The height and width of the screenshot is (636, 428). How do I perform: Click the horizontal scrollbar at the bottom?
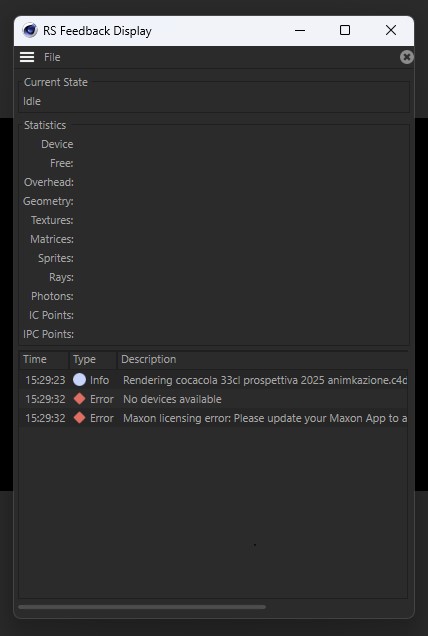tap(142, 607)
